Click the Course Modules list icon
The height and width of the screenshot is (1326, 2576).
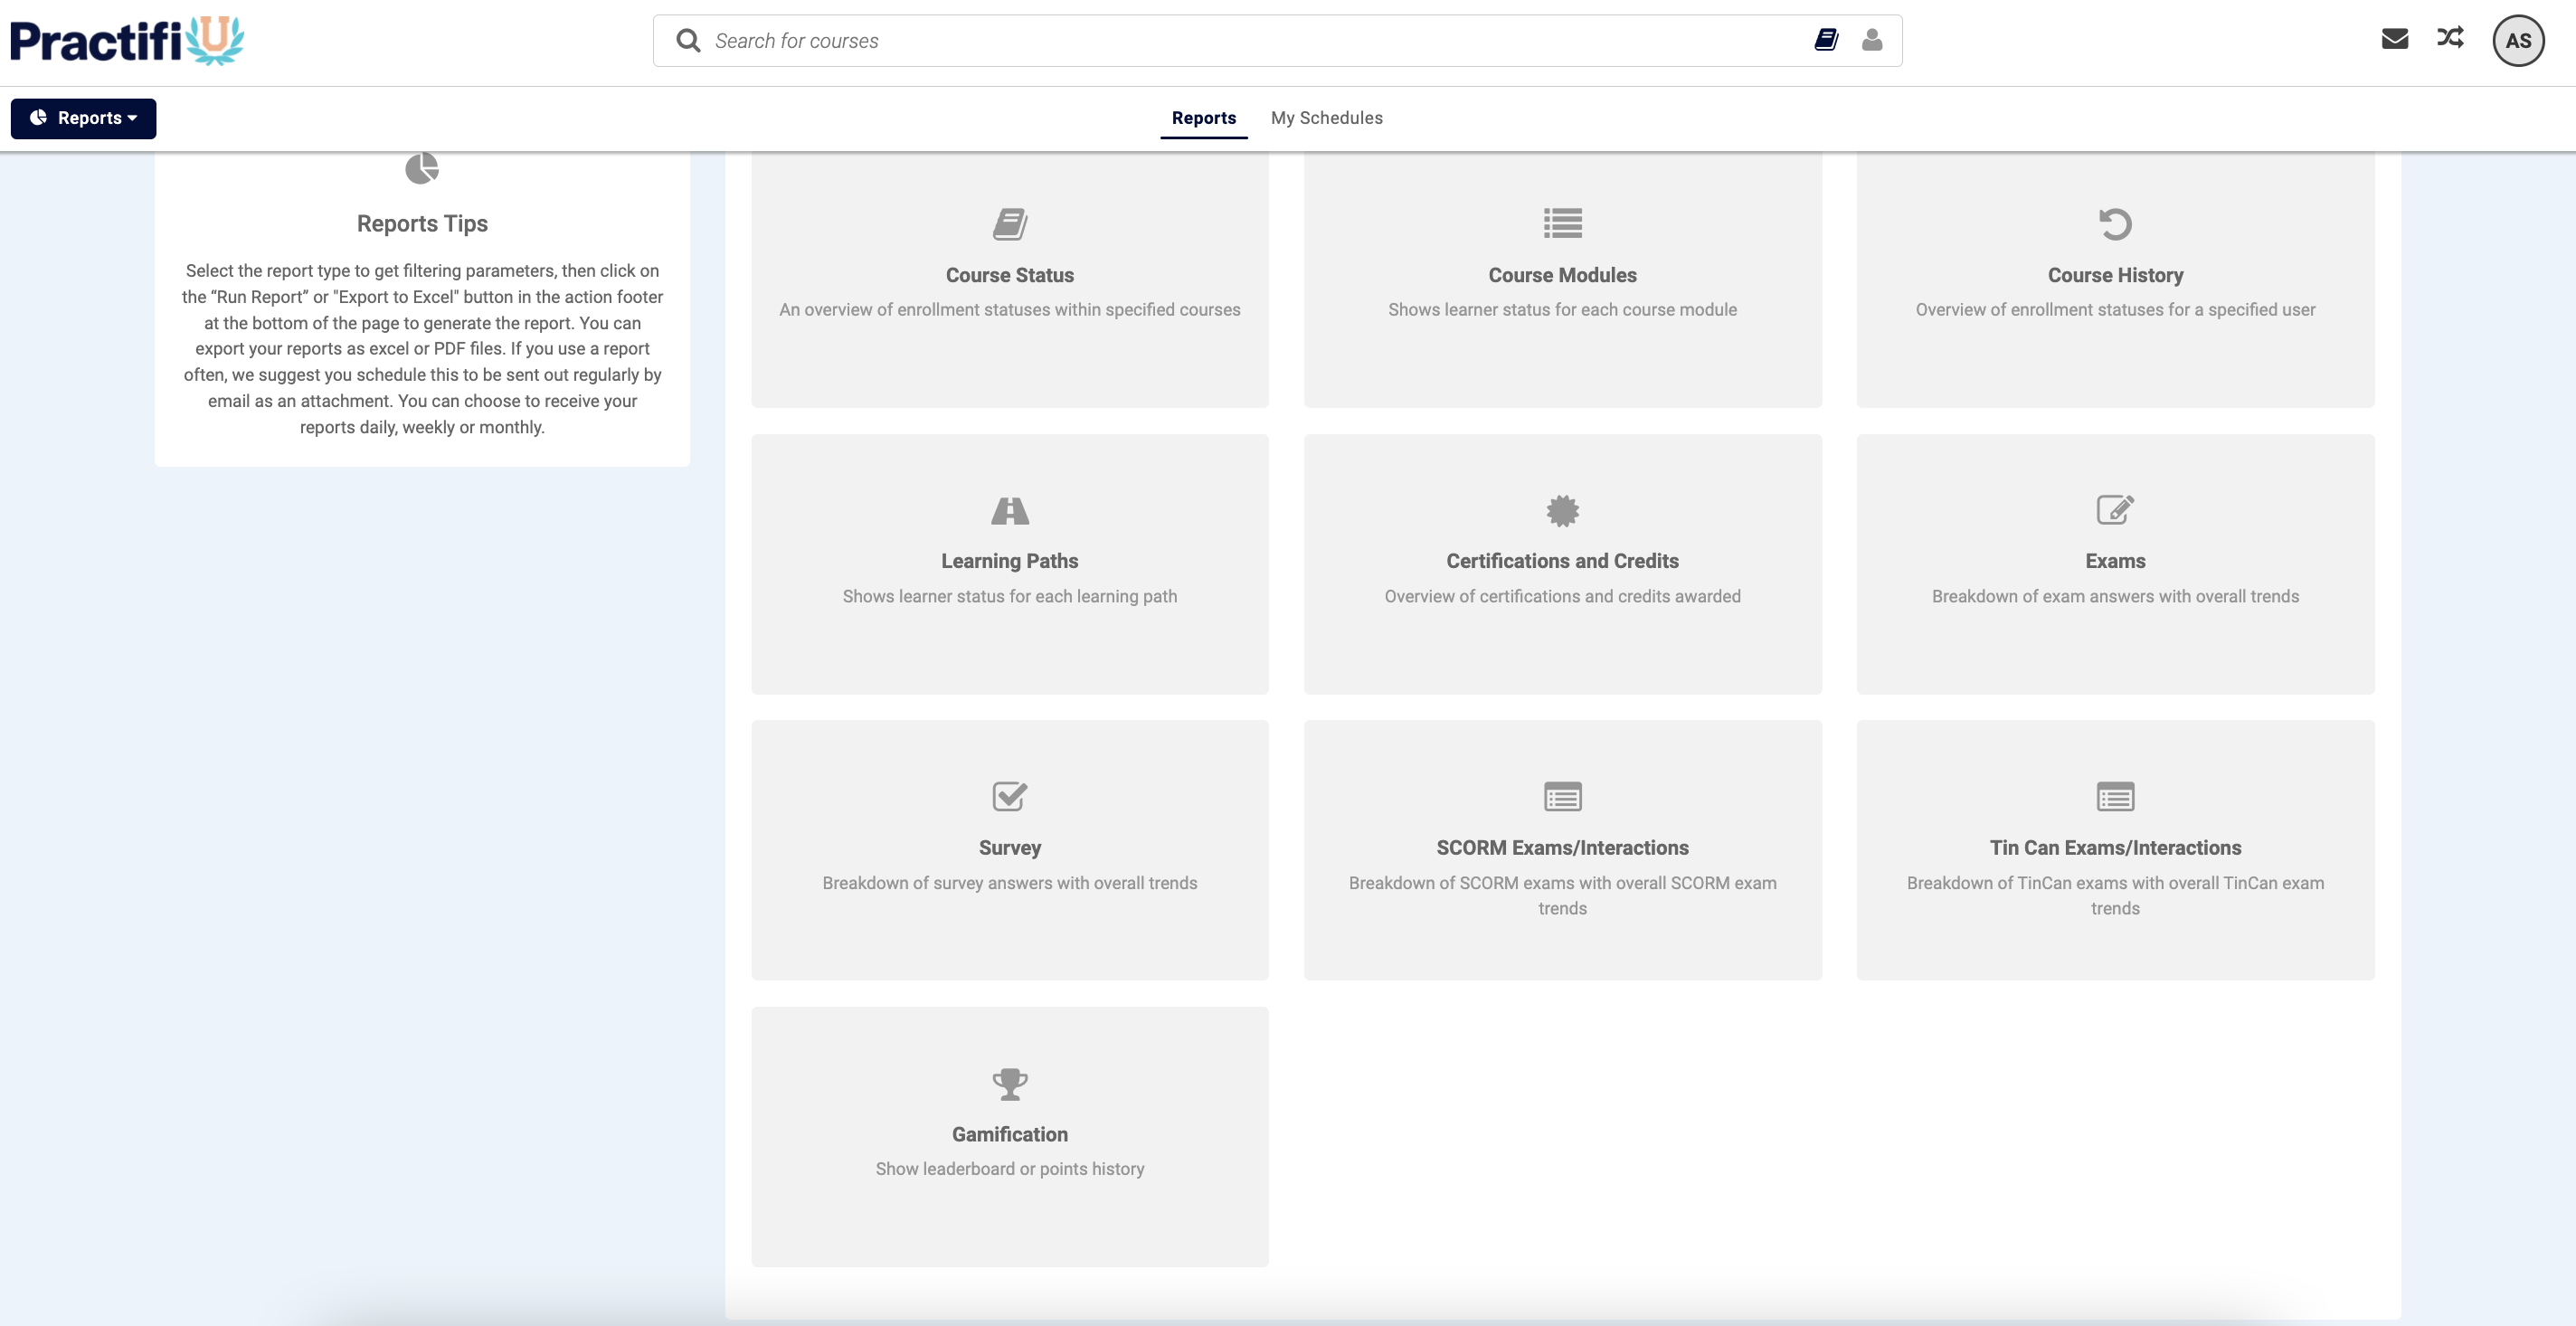(x=1562, y=223)
